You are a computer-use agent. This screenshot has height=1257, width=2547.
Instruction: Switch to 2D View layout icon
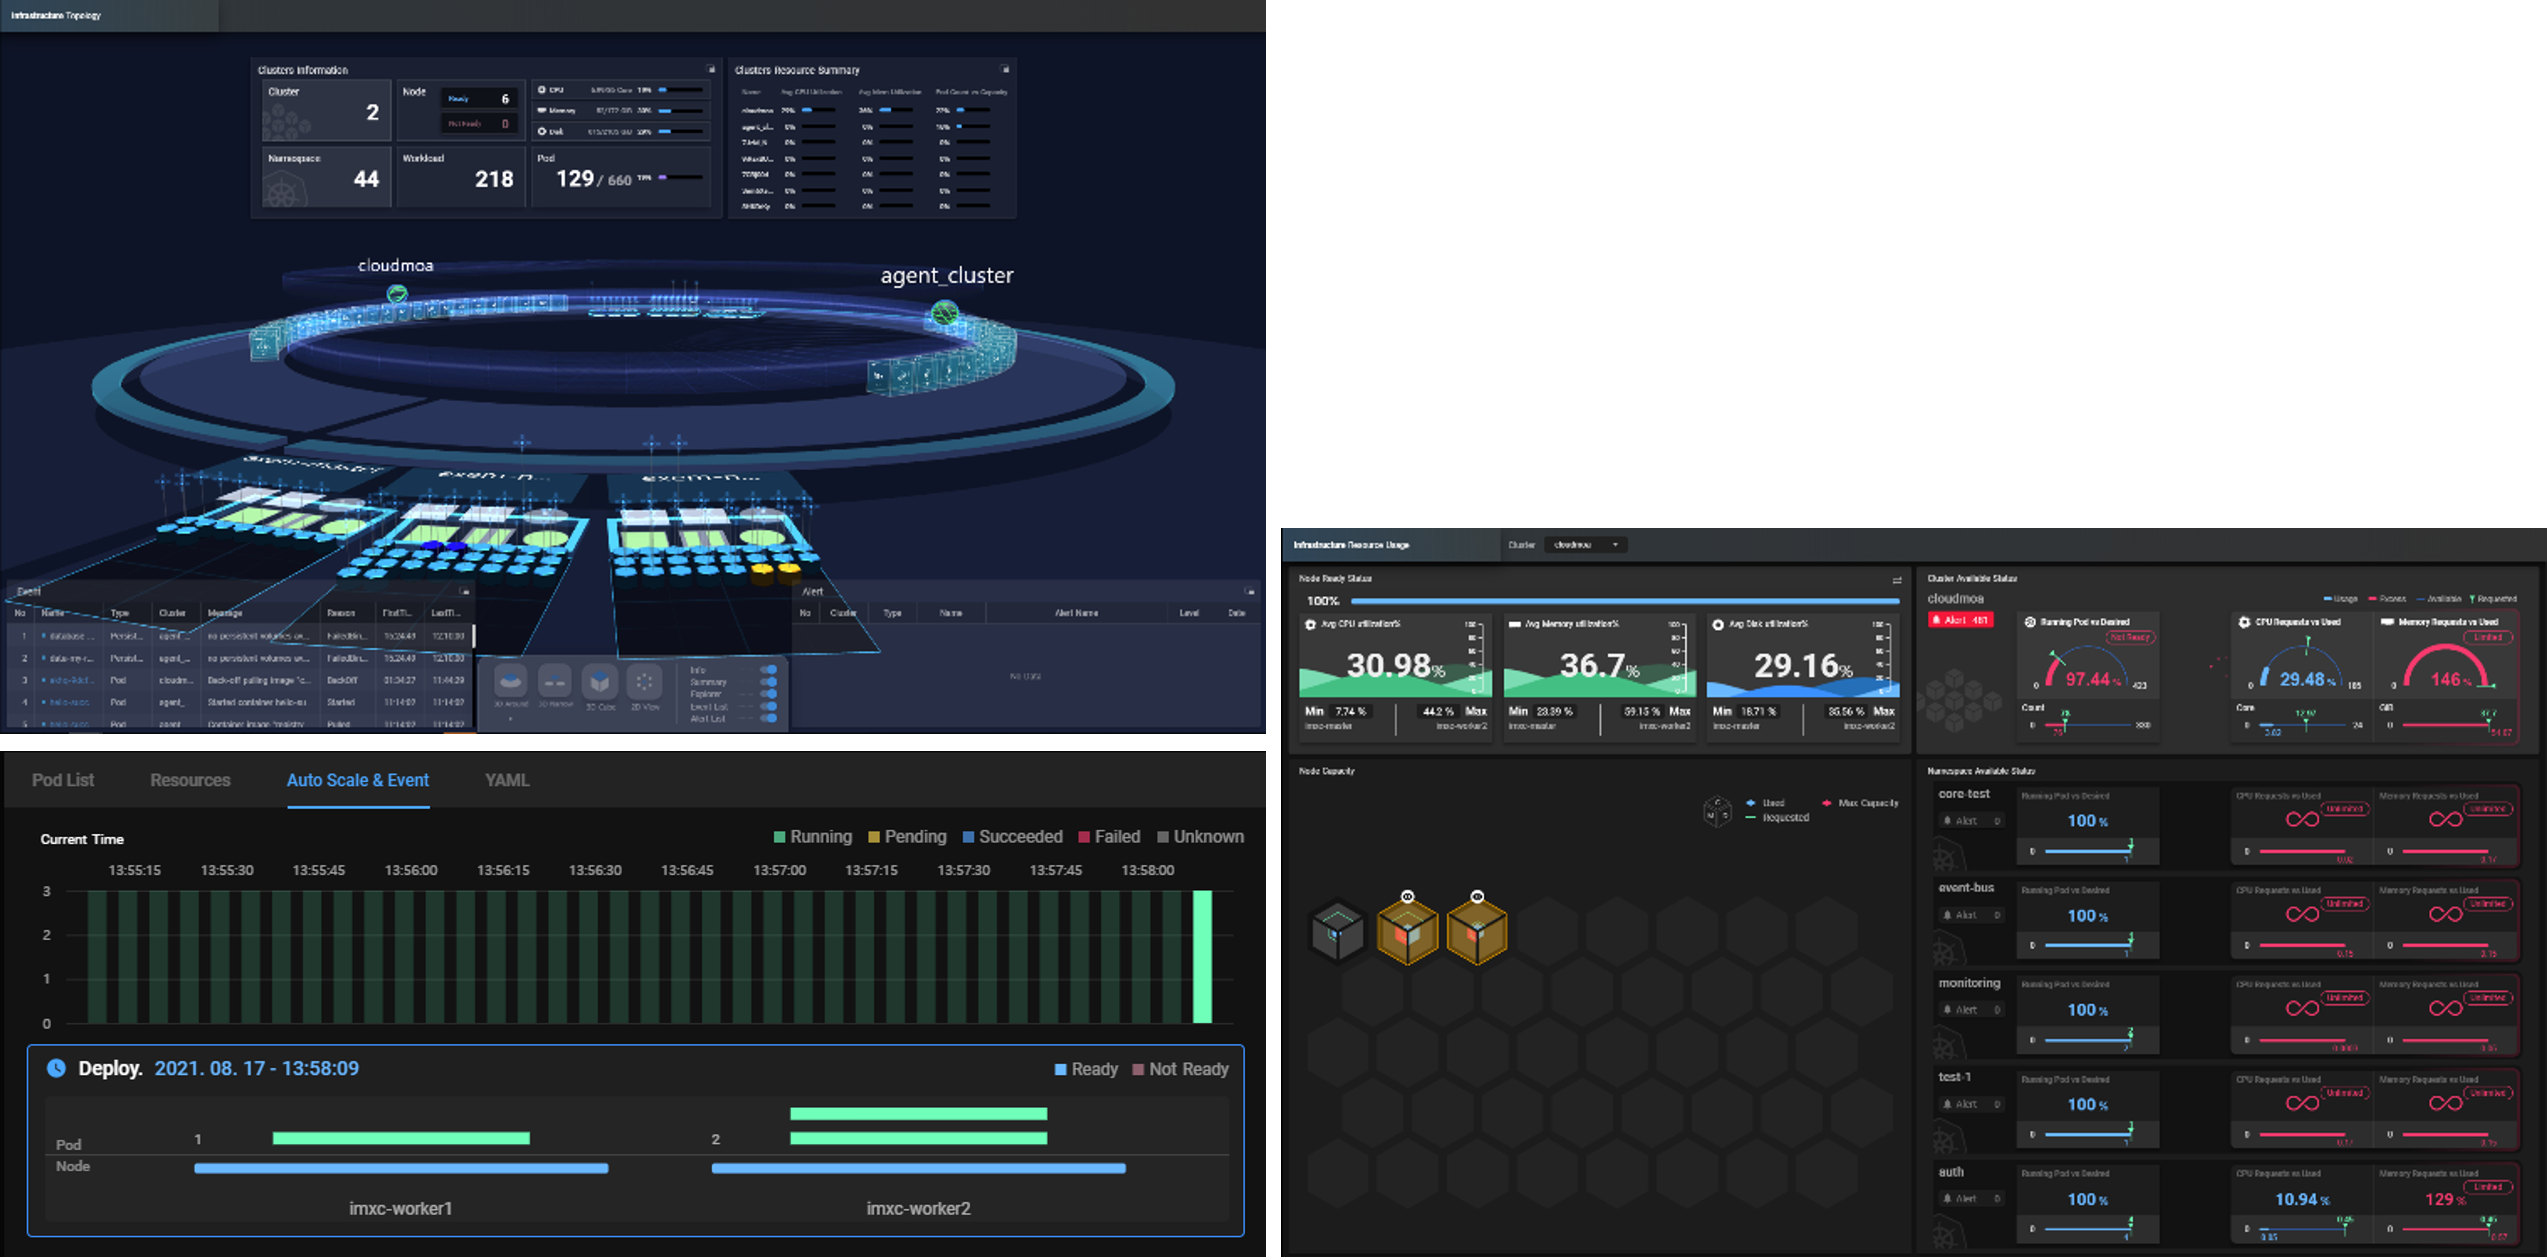click(645, 683)
